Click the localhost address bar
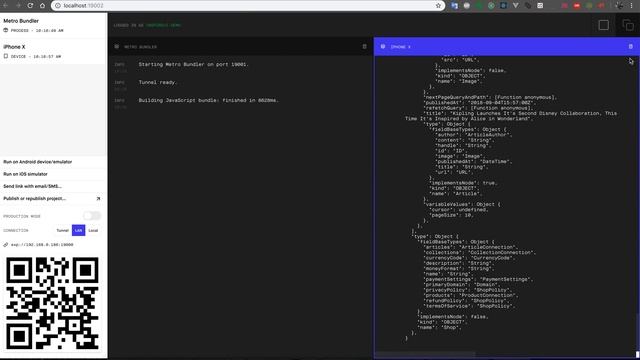Image resolution: width=640 pixels, height=360 pixels. click(x=248, y=6)
